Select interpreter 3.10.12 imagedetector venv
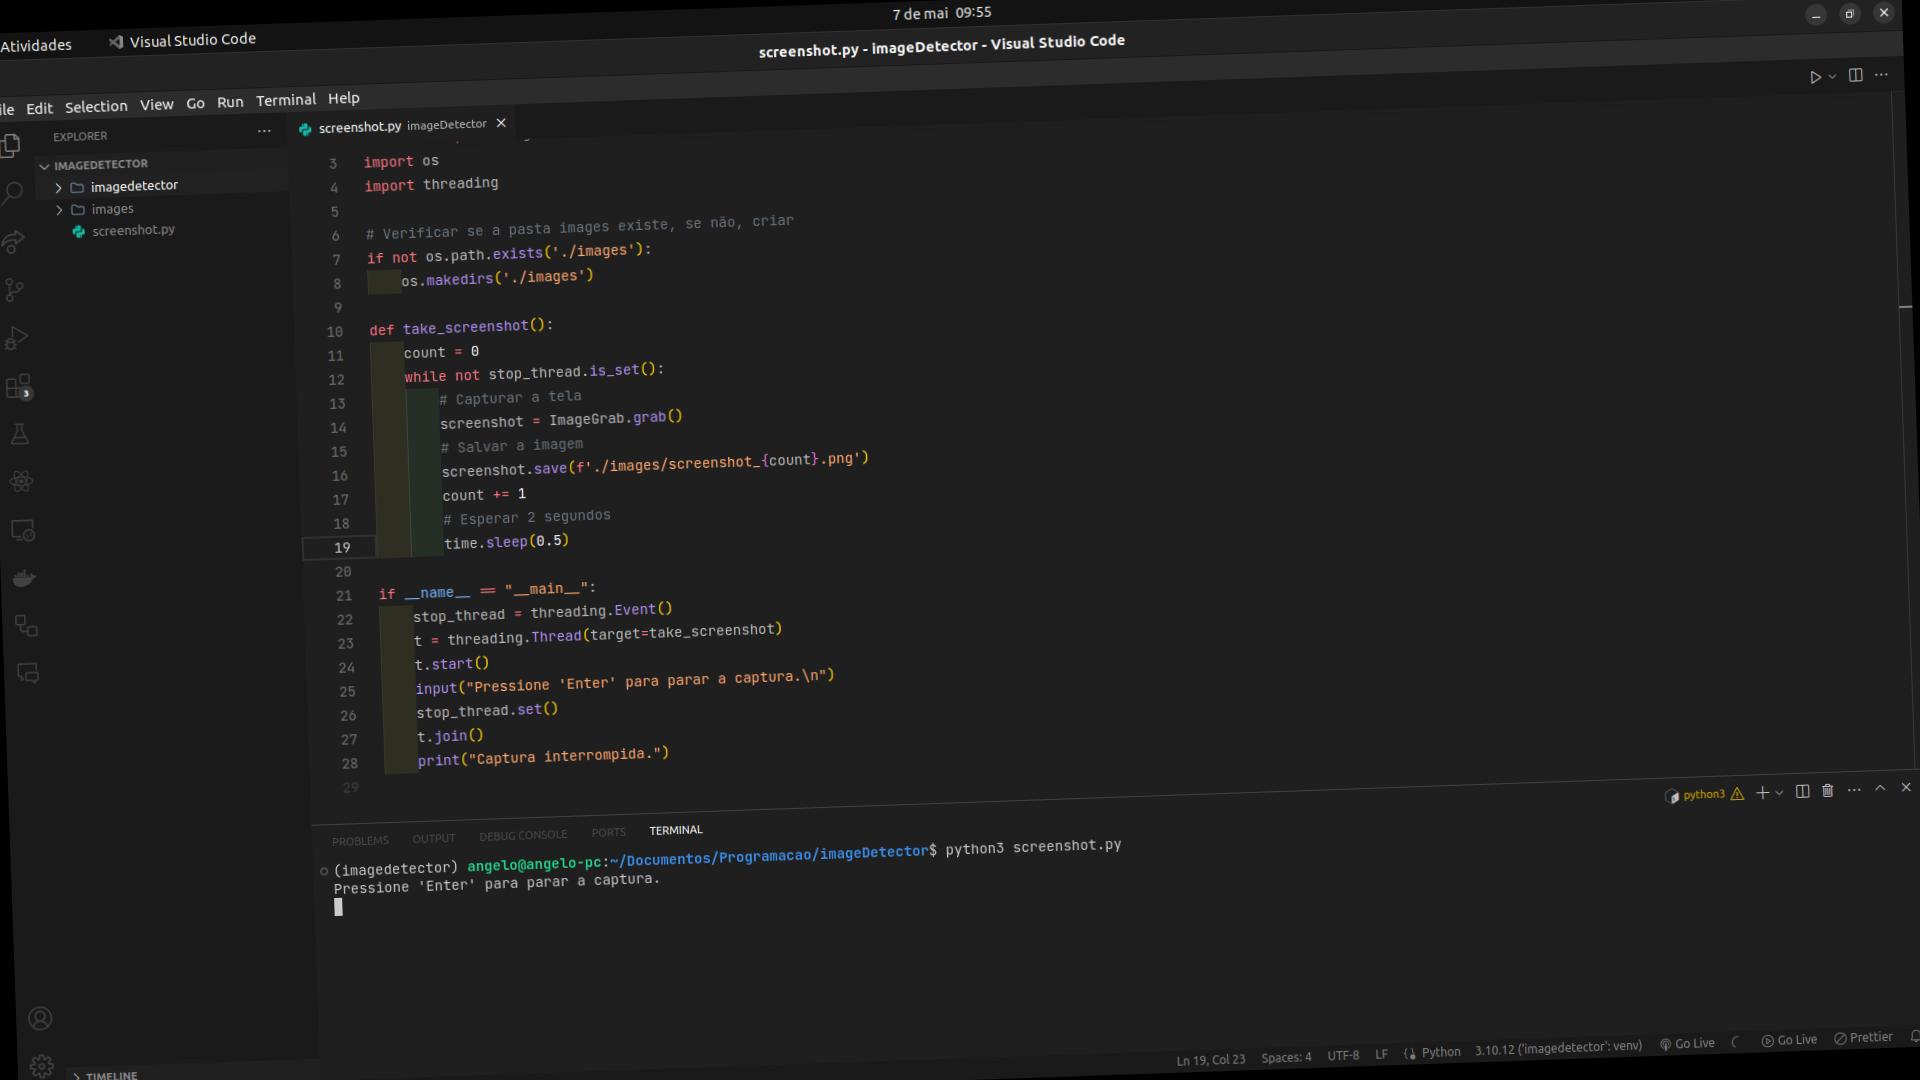Screen dimensions: 1920x1080 pyautogui.click(x=1558, y=1048)
